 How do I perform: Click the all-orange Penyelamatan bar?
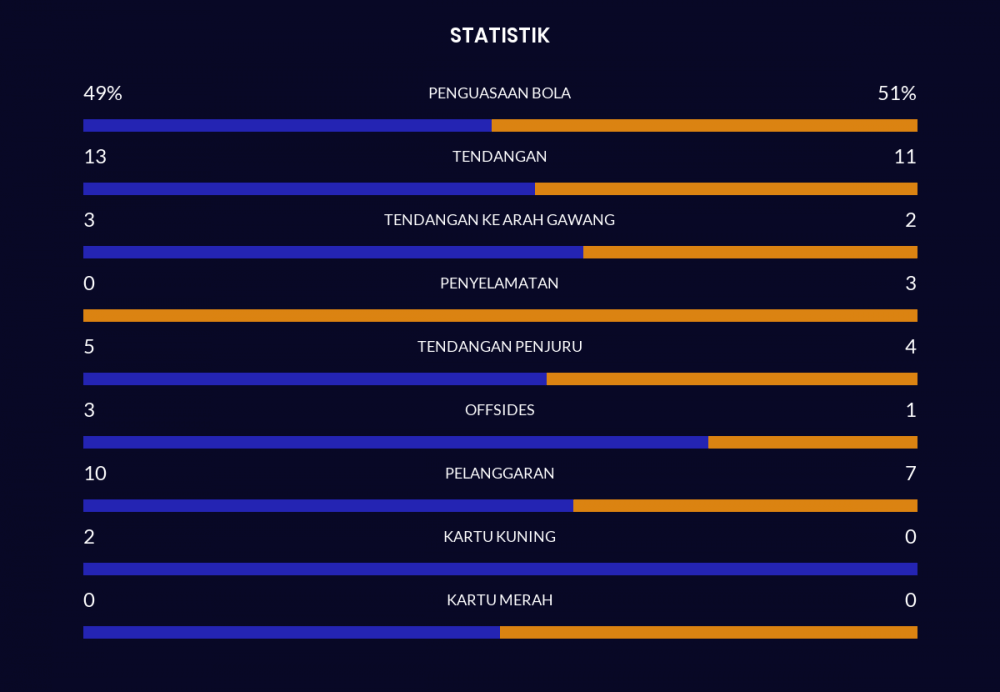500,316
